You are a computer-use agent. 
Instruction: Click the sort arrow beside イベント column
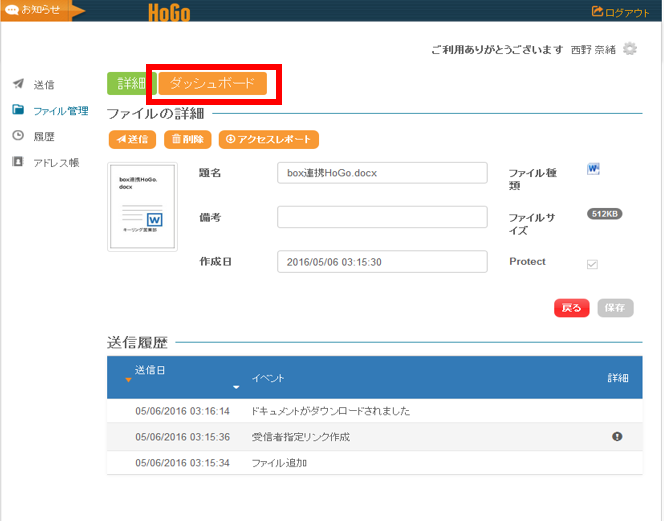tap(236, 386)
